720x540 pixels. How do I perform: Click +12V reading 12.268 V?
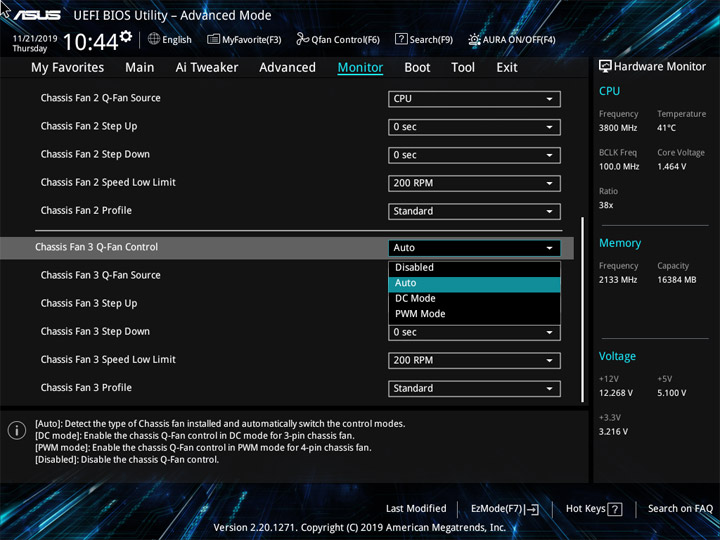[616, 393]
